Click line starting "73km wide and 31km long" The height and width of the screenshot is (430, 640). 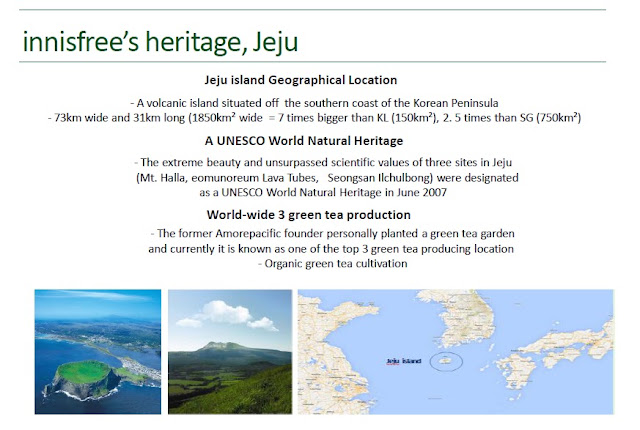coord(314,118)
